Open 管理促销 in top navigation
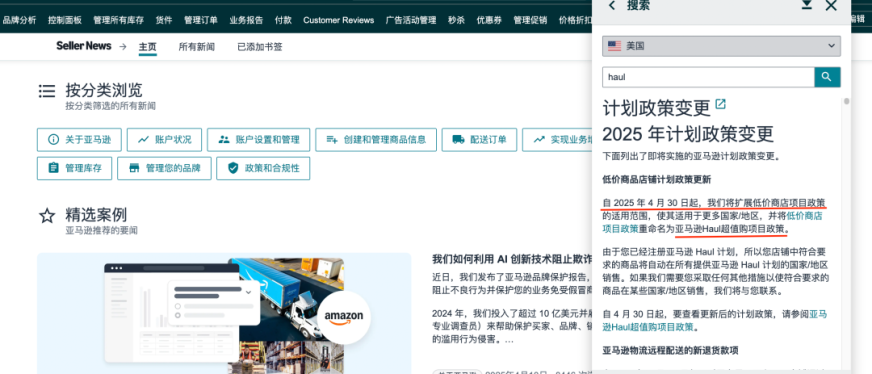872x374 pixels. pos(530,20)
